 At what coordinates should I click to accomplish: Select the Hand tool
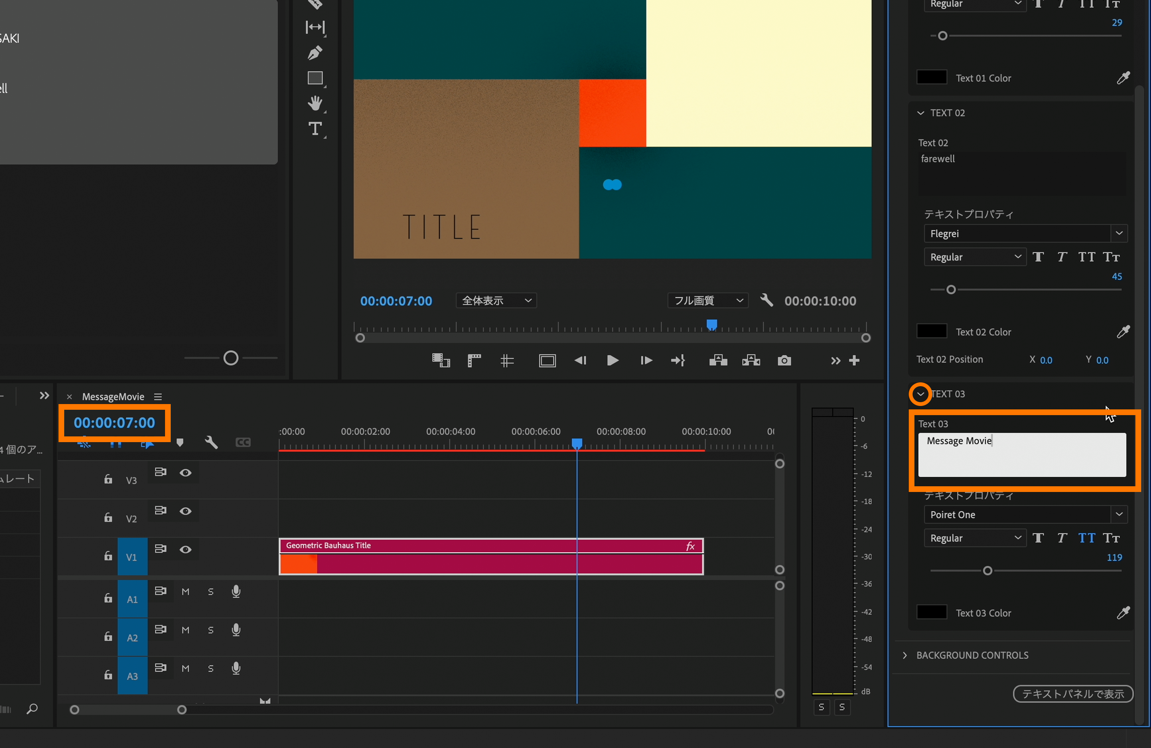coord(315,103)
